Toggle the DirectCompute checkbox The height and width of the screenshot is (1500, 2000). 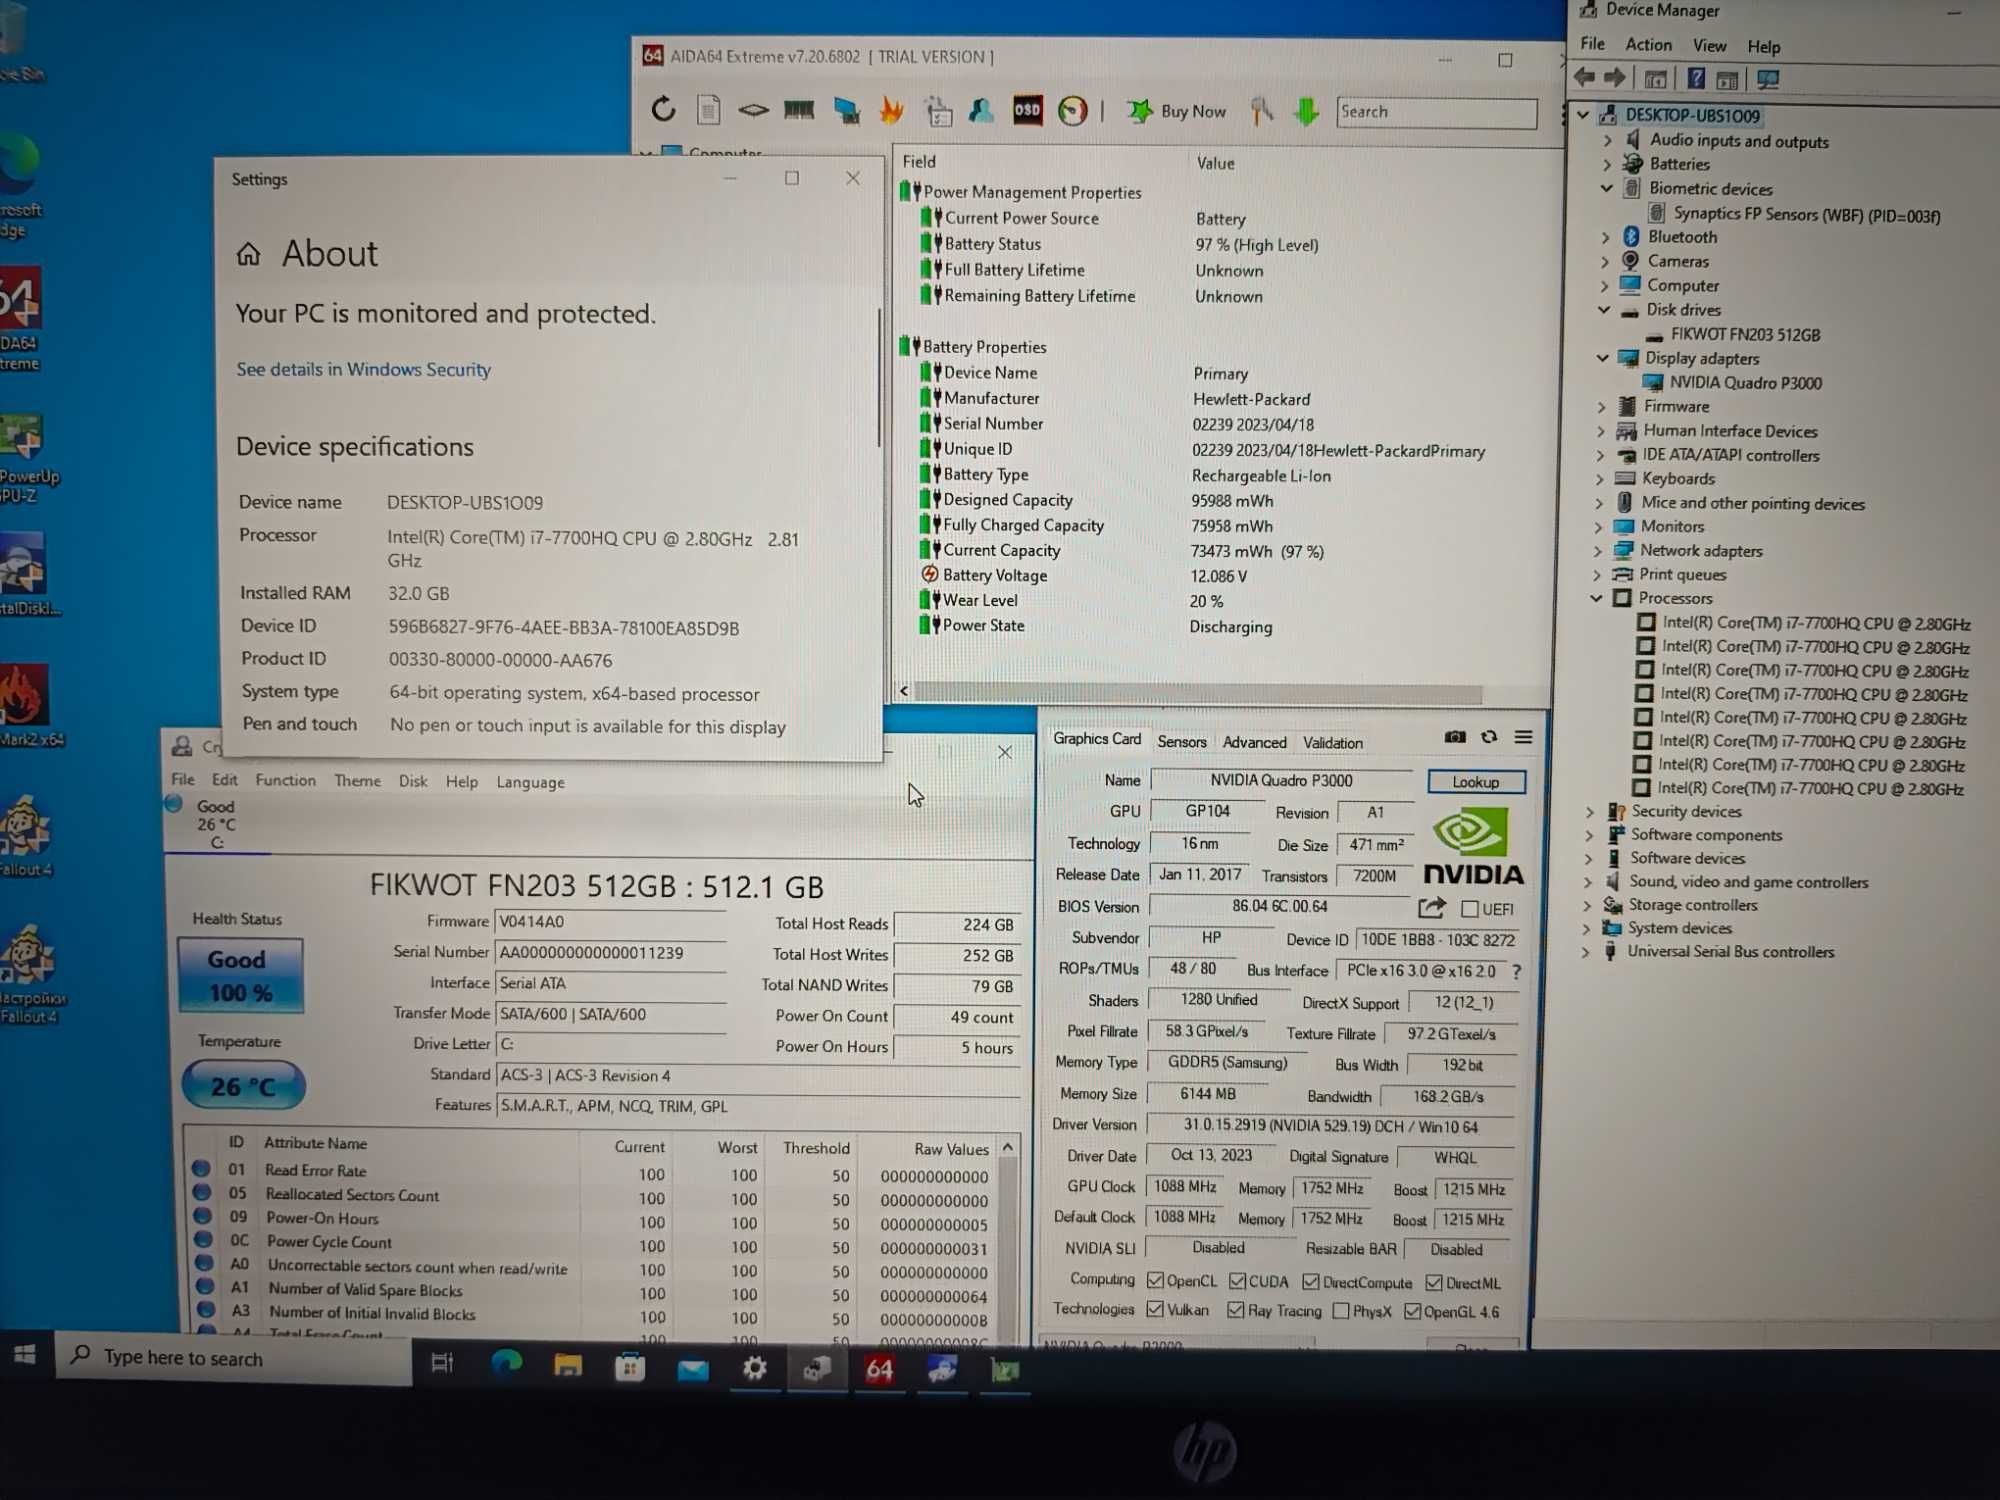coord(1311,1282)
